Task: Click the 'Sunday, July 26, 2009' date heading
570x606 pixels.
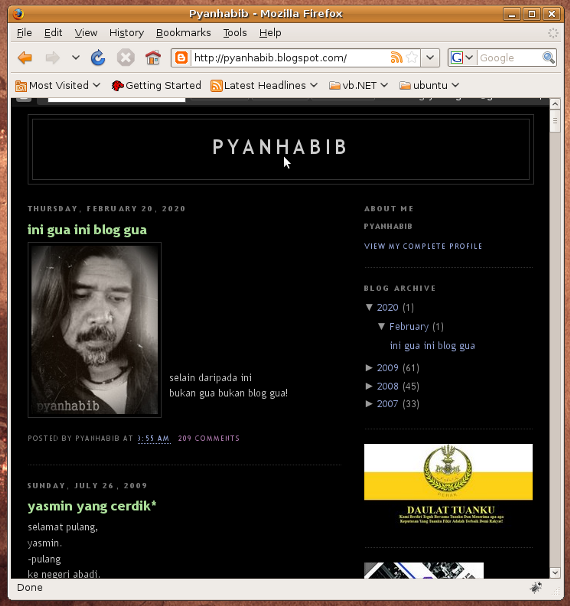Action: pyautogui.click(x=87, y=485)
